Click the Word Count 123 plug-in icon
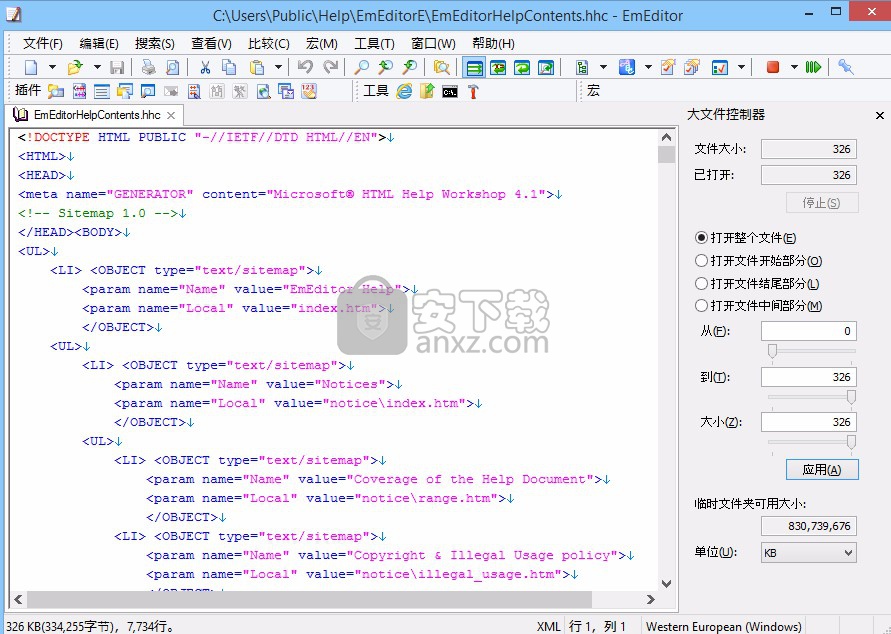This screenshot has width=891, height=634. pos(309,91)
